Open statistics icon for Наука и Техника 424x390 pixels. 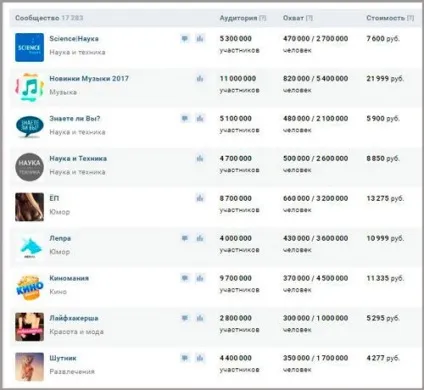(x=200, y=158)
